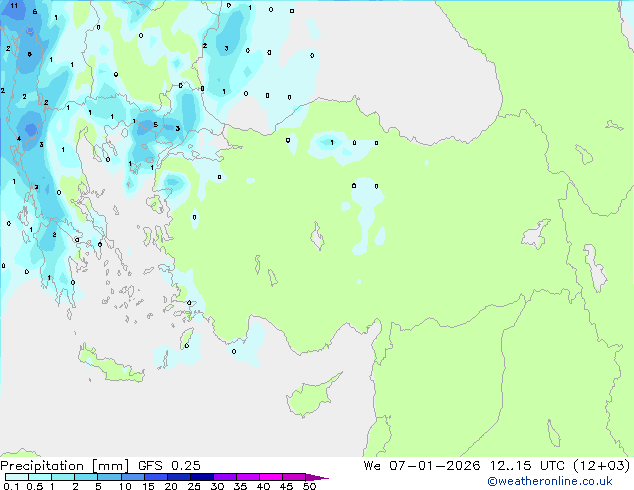Click the forecast offset "(12+03)"

602,466
